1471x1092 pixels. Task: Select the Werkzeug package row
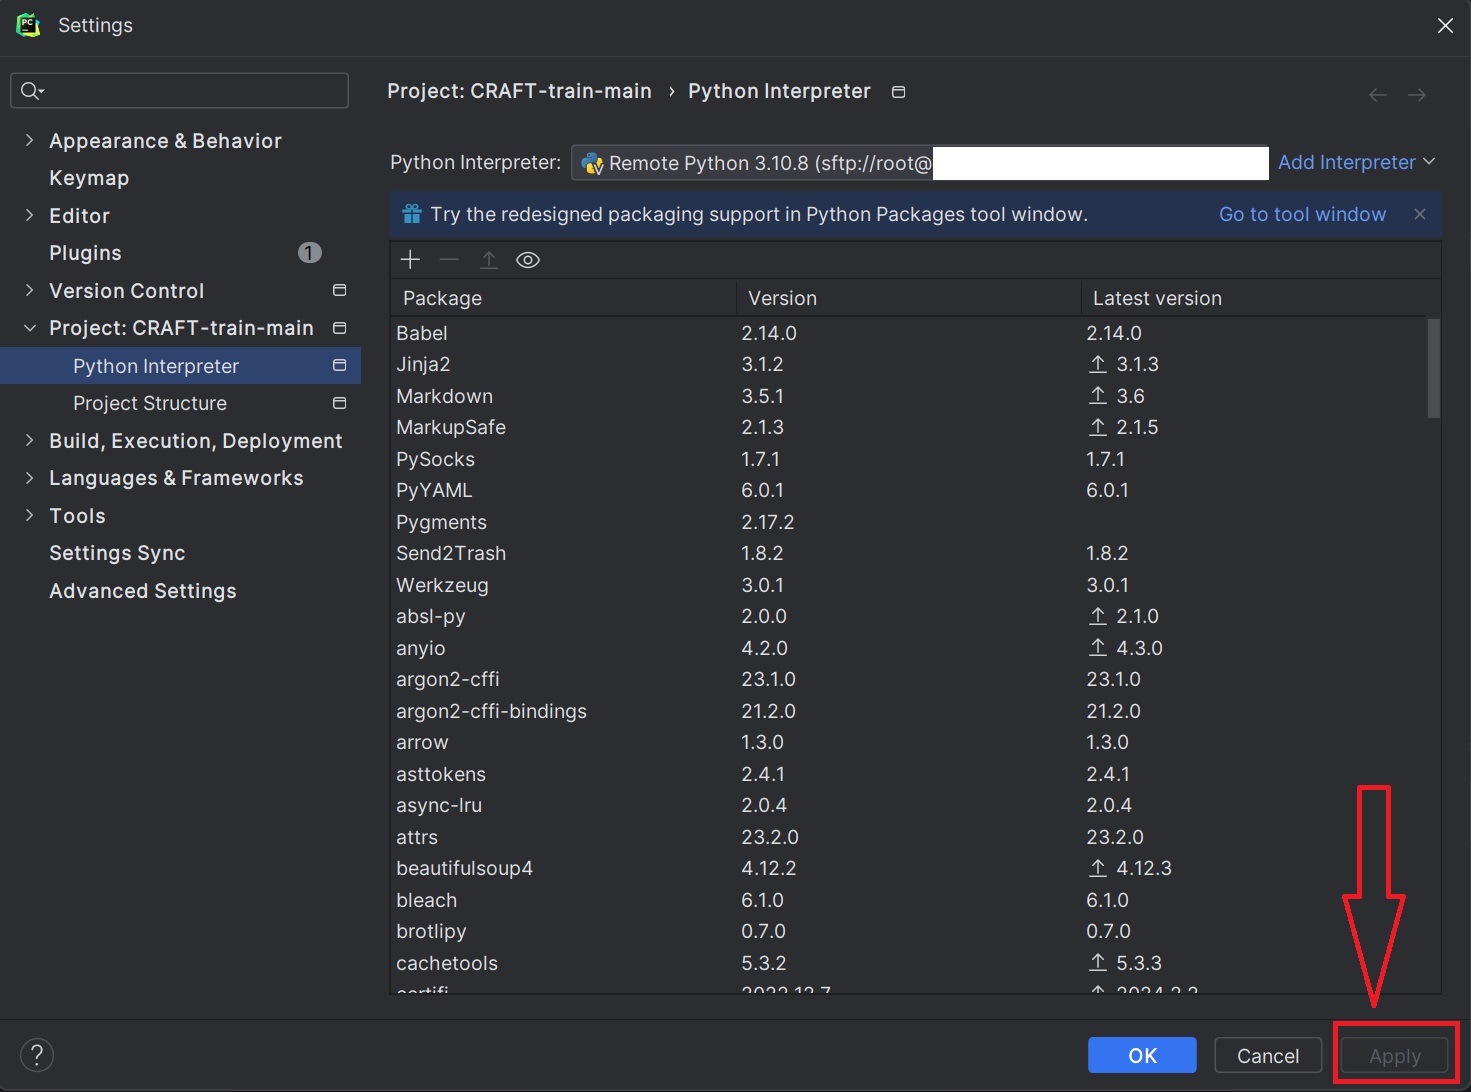908,585
